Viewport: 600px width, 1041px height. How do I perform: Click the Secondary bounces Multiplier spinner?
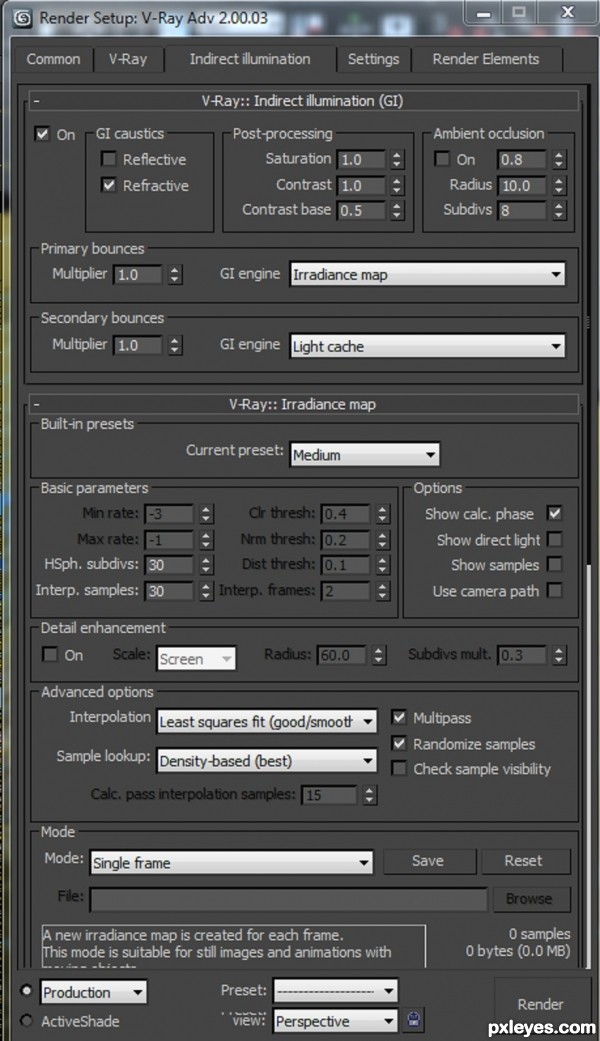pos(175,345)
